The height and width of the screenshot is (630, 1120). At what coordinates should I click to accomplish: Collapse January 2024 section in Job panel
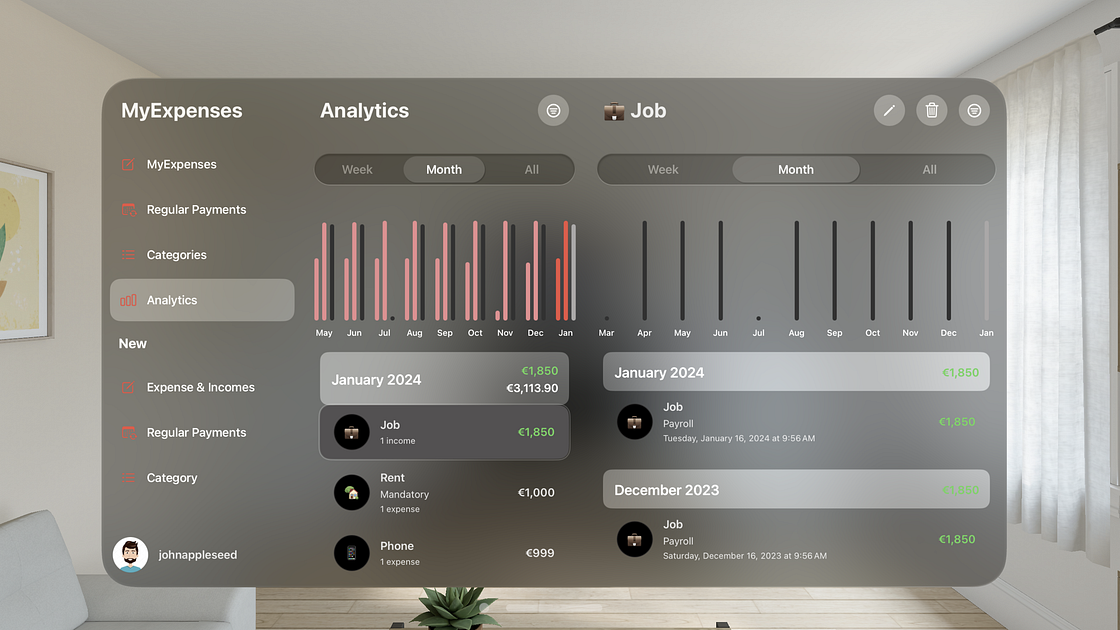pyautogui.click(x=796, y=372)
